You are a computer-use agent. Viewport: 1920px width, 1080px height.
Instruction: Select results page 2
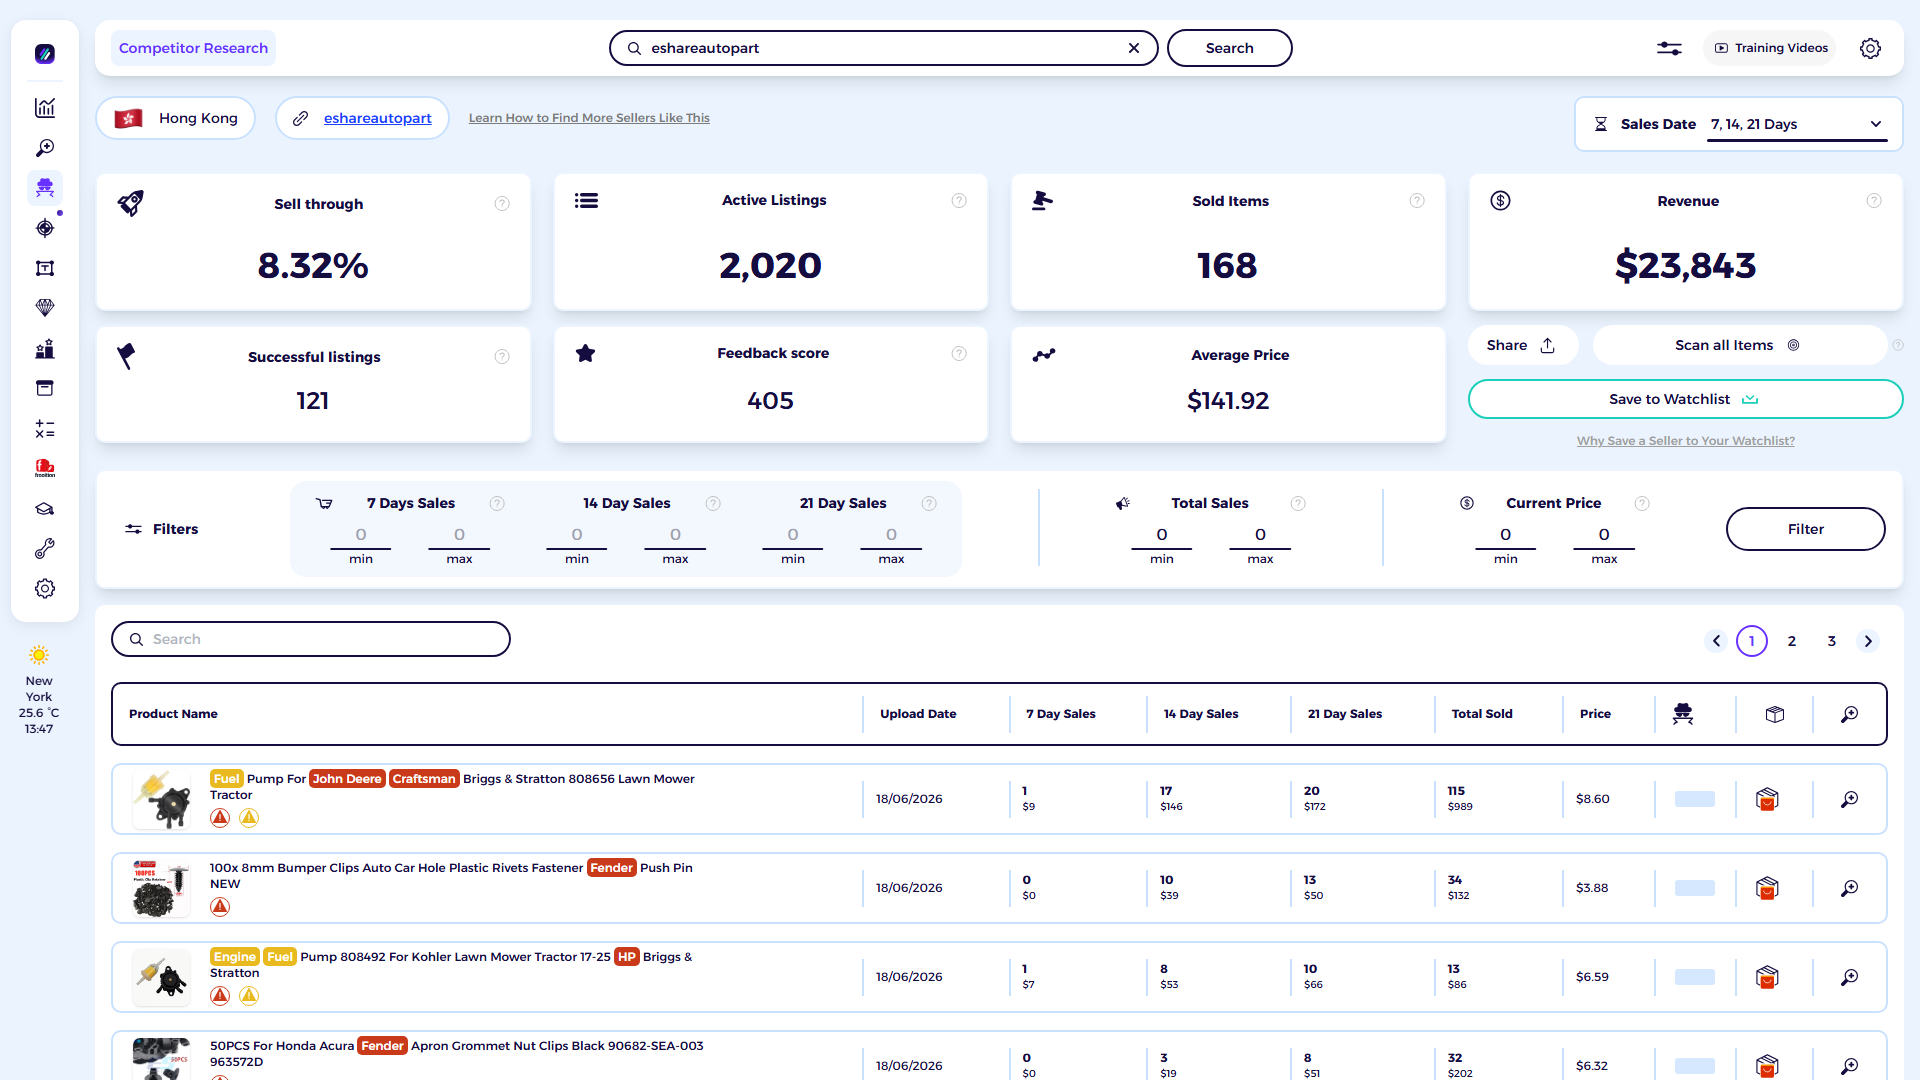coord(1792,641)
